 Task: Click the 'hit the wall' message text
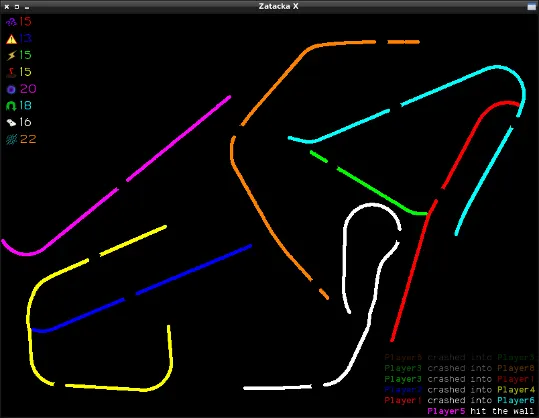point(502,411)
